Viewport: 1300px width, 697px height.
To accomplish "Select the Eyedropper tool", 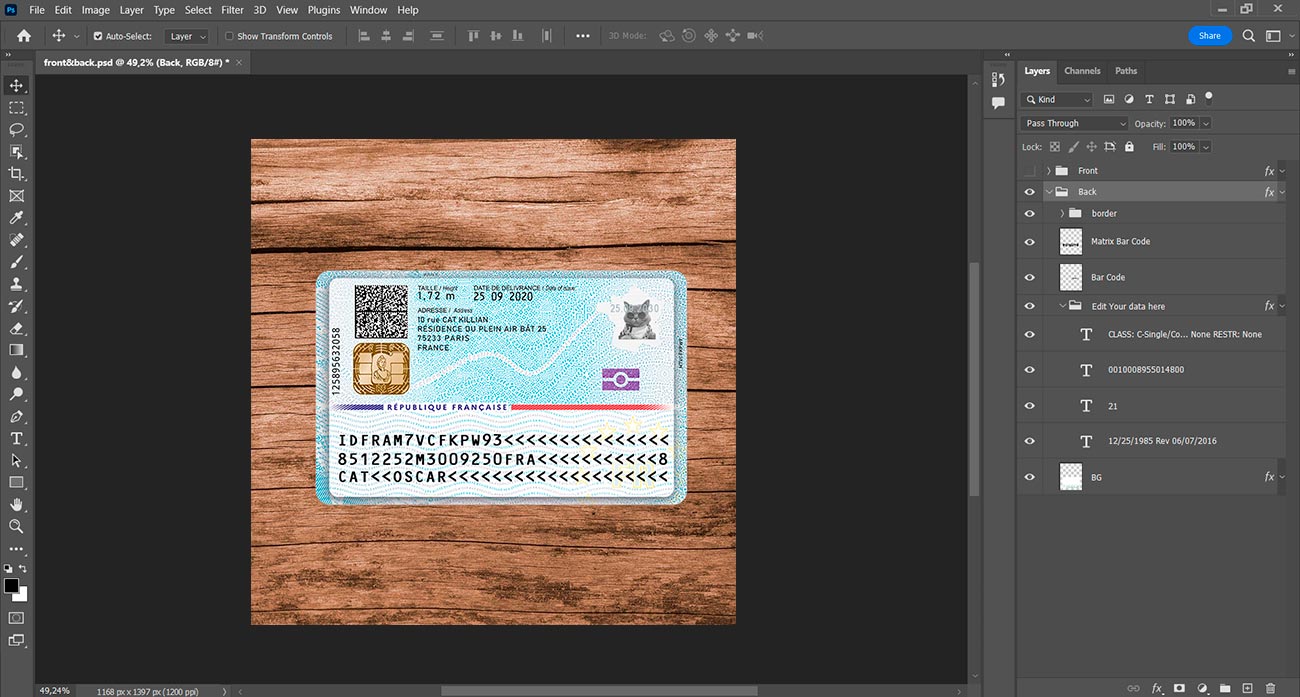I will pyautogui.click(x=16, y=218).
